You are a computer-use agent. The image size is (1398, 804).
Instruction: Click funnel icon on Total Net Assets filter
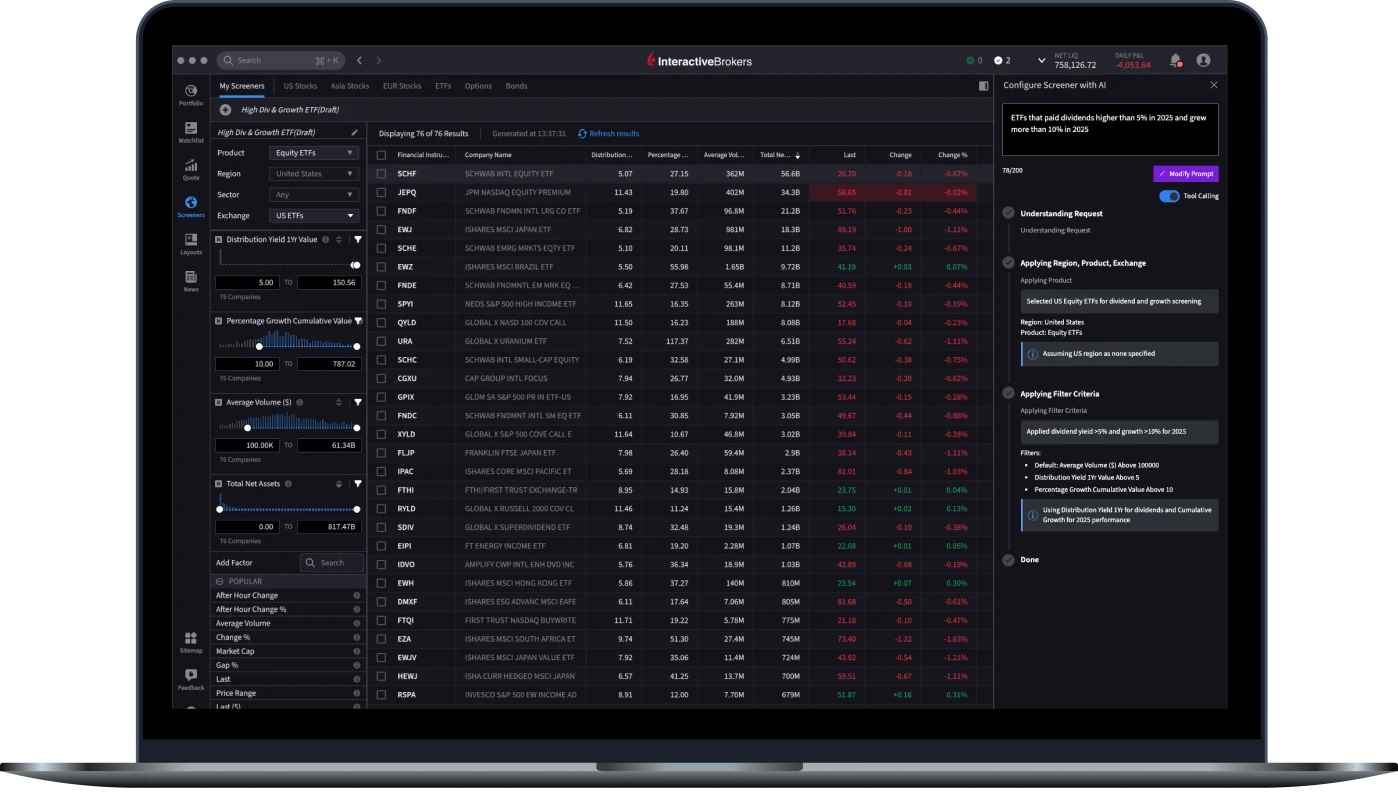[357, 483]
